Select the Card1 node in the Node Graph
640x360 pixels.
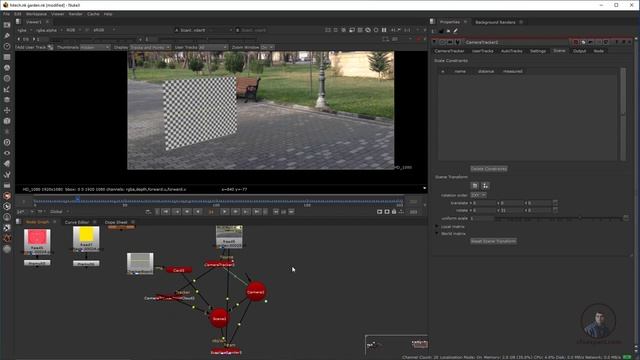pos(179,270)
